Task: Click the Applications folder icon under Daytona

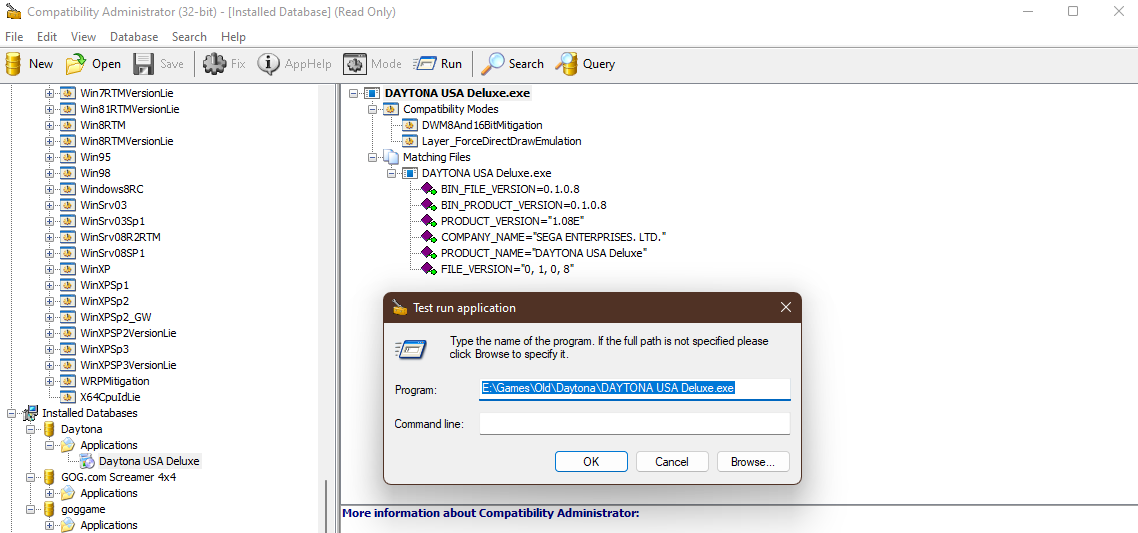Action: pyautogui.click(x=68, y=445)
